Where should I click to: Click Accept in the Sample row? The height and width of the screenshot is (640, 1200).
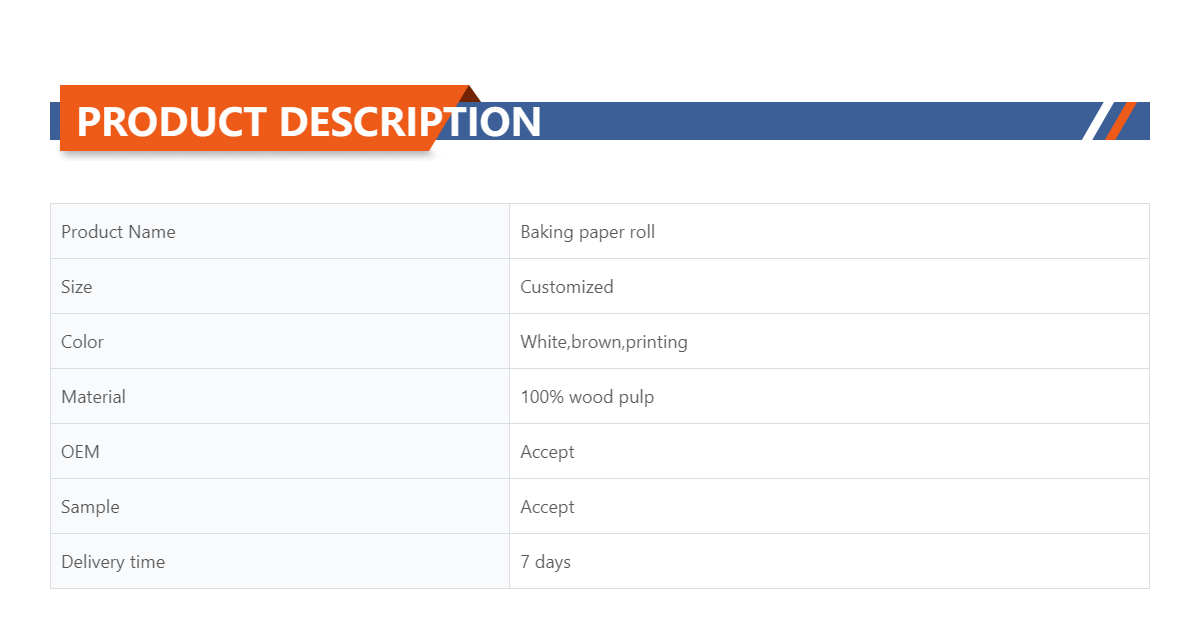[547, 507]
